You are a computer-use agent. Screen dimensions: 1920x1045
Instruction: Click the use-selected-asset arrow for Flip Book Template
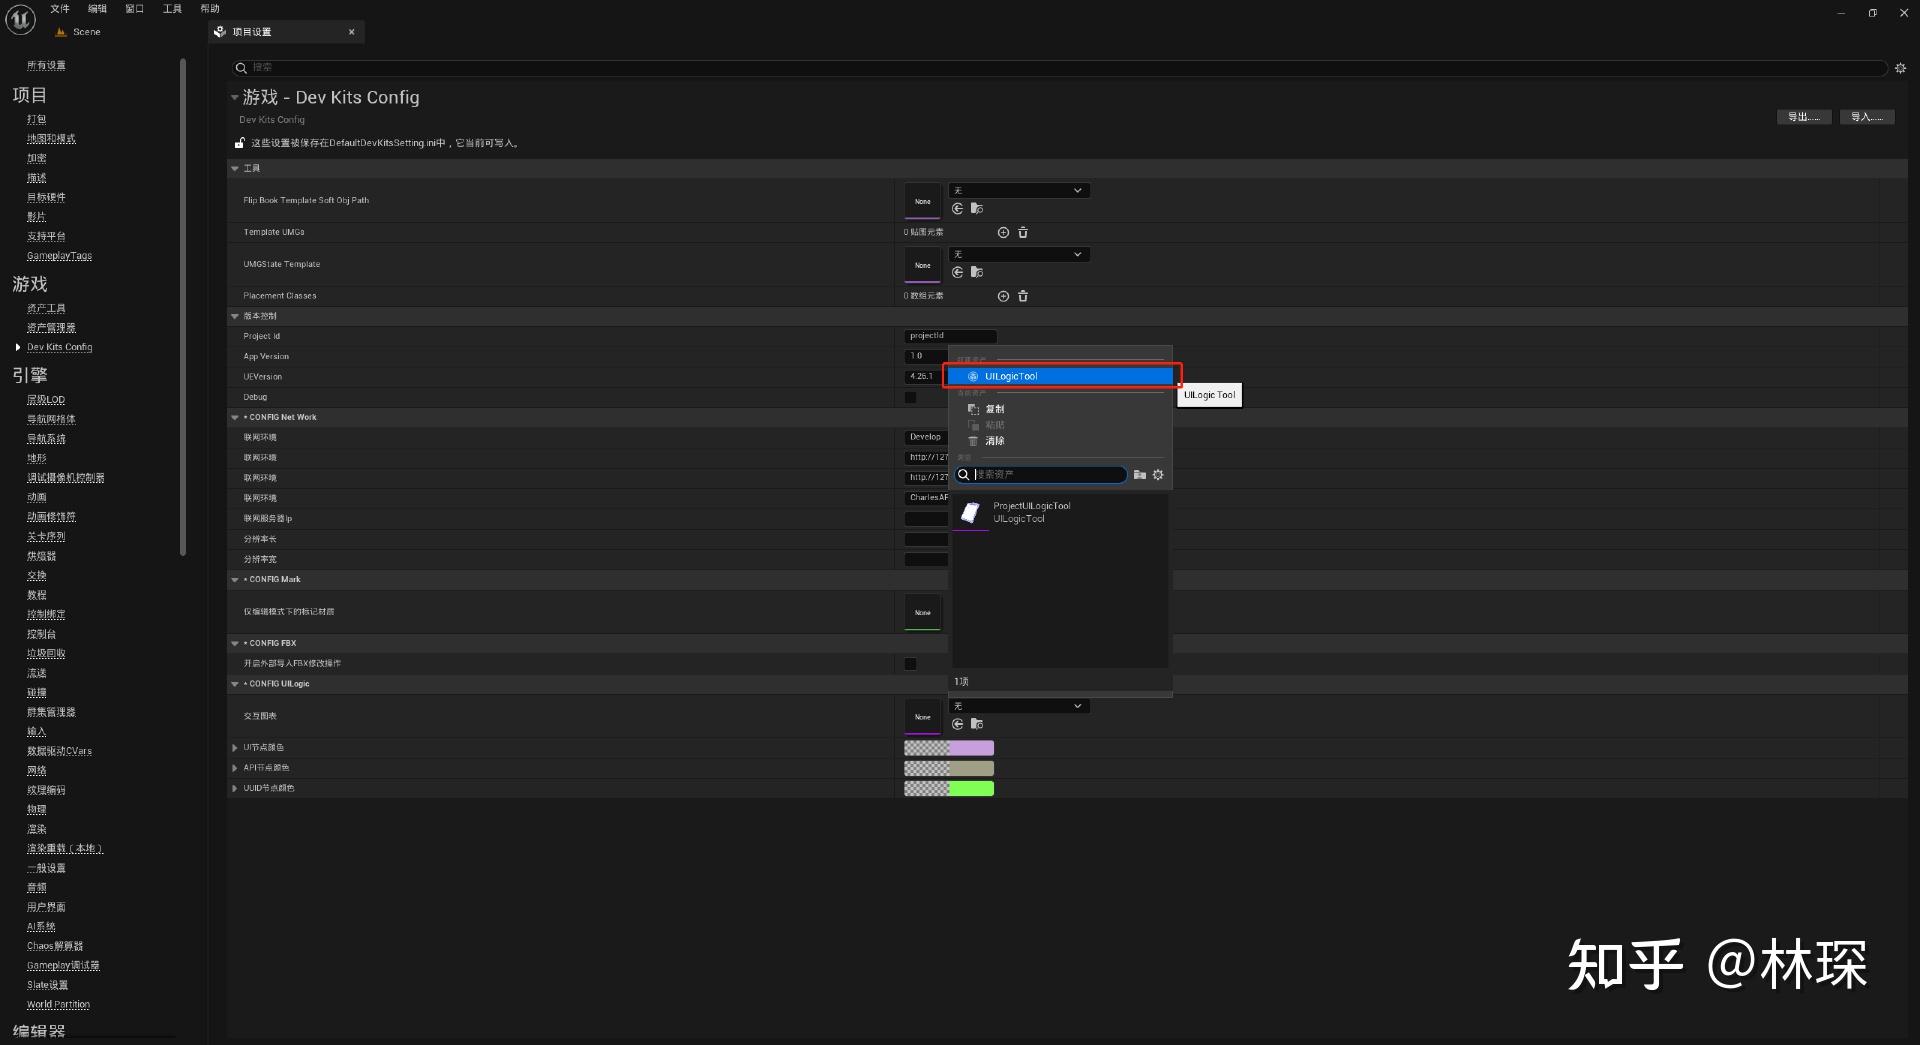pyautogui.click(x=958, y=208)
